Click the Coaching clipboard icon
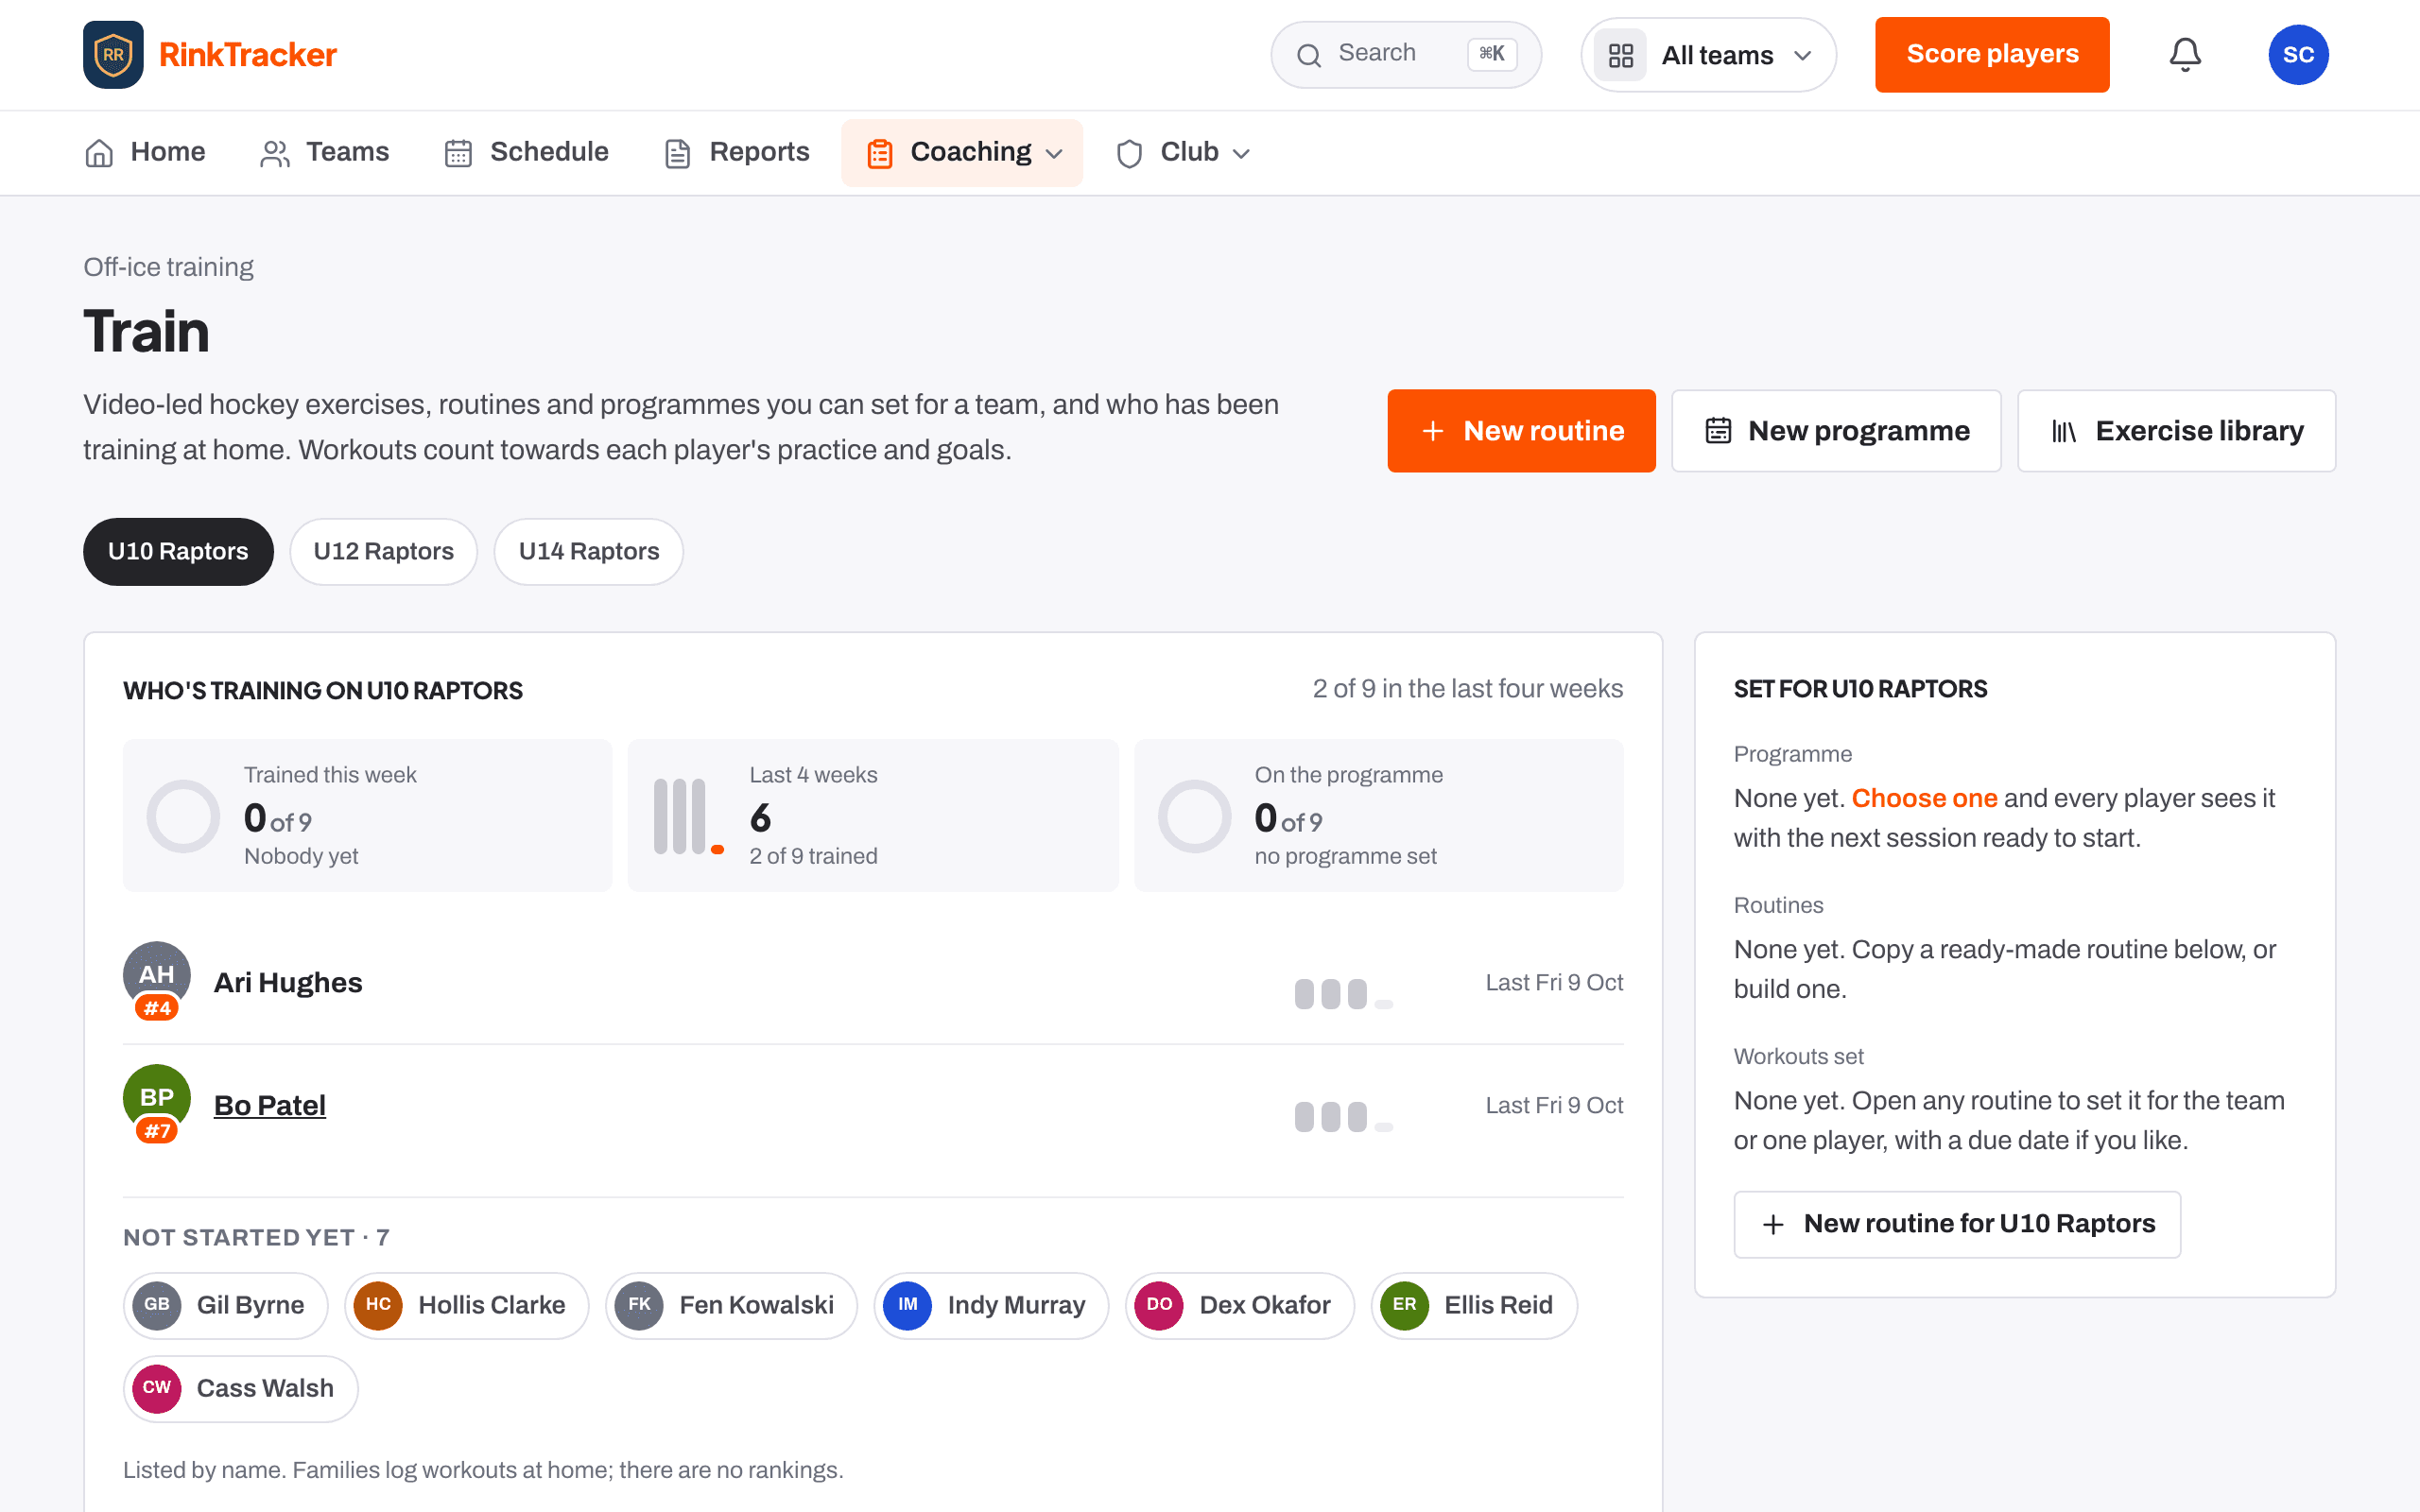This screenshot has height=1512, width=2420. point(880,153)
